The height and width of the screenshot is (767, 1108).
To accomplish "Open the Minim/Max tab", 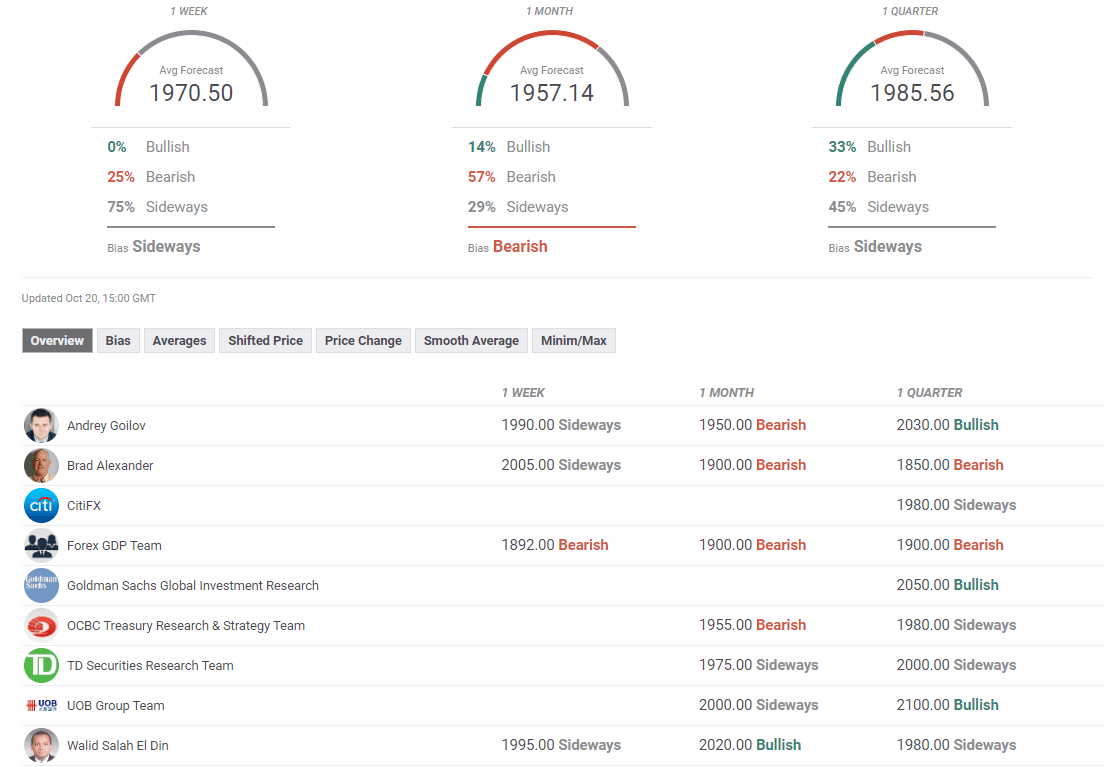I will [x=573, y=341].
